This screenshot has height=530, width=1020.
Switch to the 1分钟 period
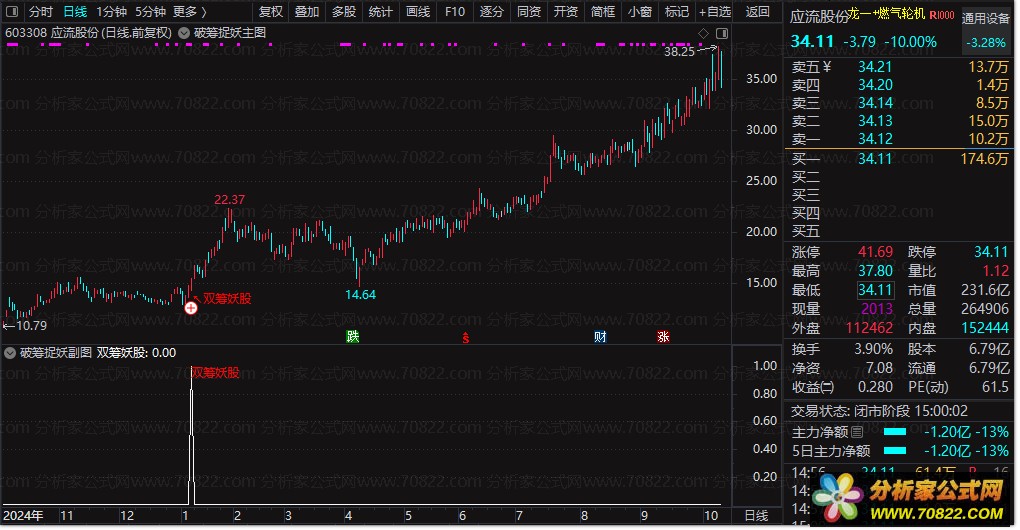[x=111, y=12]
